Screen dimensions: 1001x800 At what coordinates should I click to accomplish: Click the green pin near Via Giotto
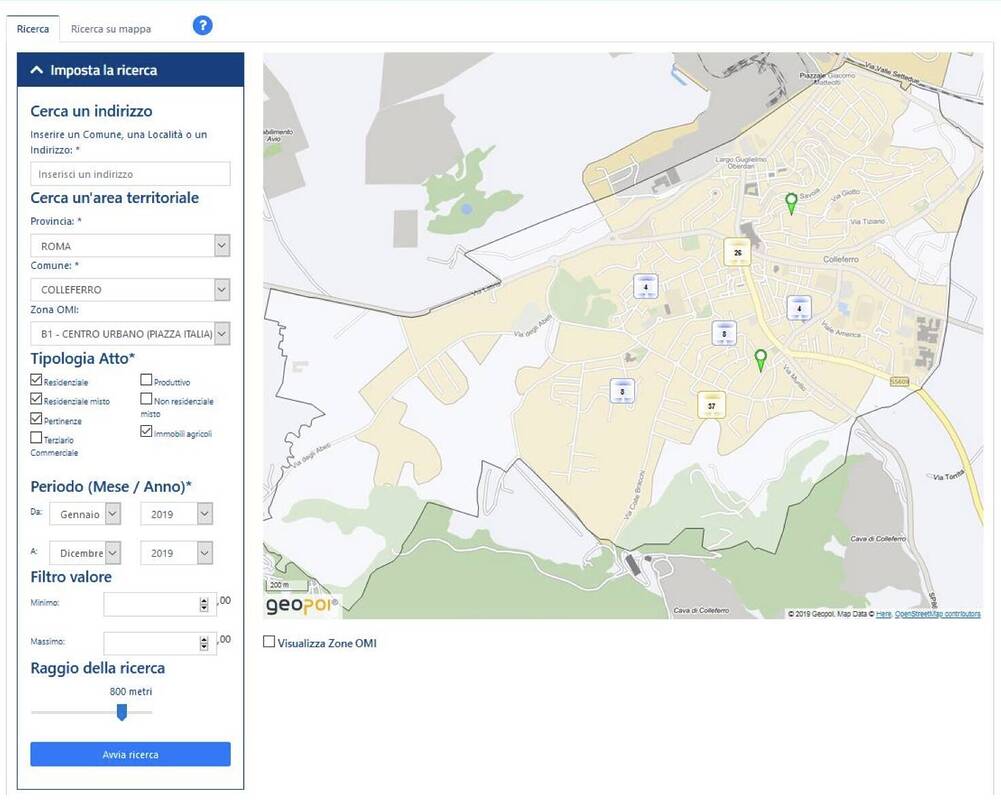[791, 204]
